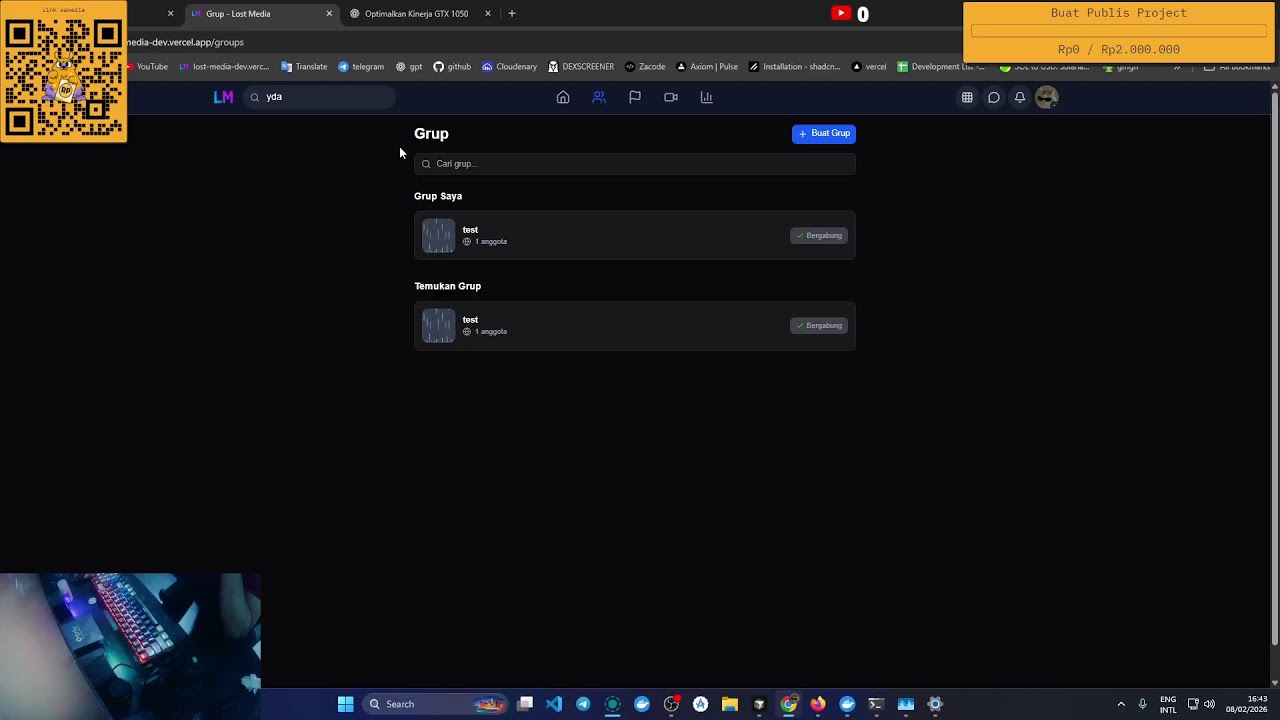Open the vercel bookmark
The height and width of the screenshot is (720, 1280).
(x=869, y=67)
